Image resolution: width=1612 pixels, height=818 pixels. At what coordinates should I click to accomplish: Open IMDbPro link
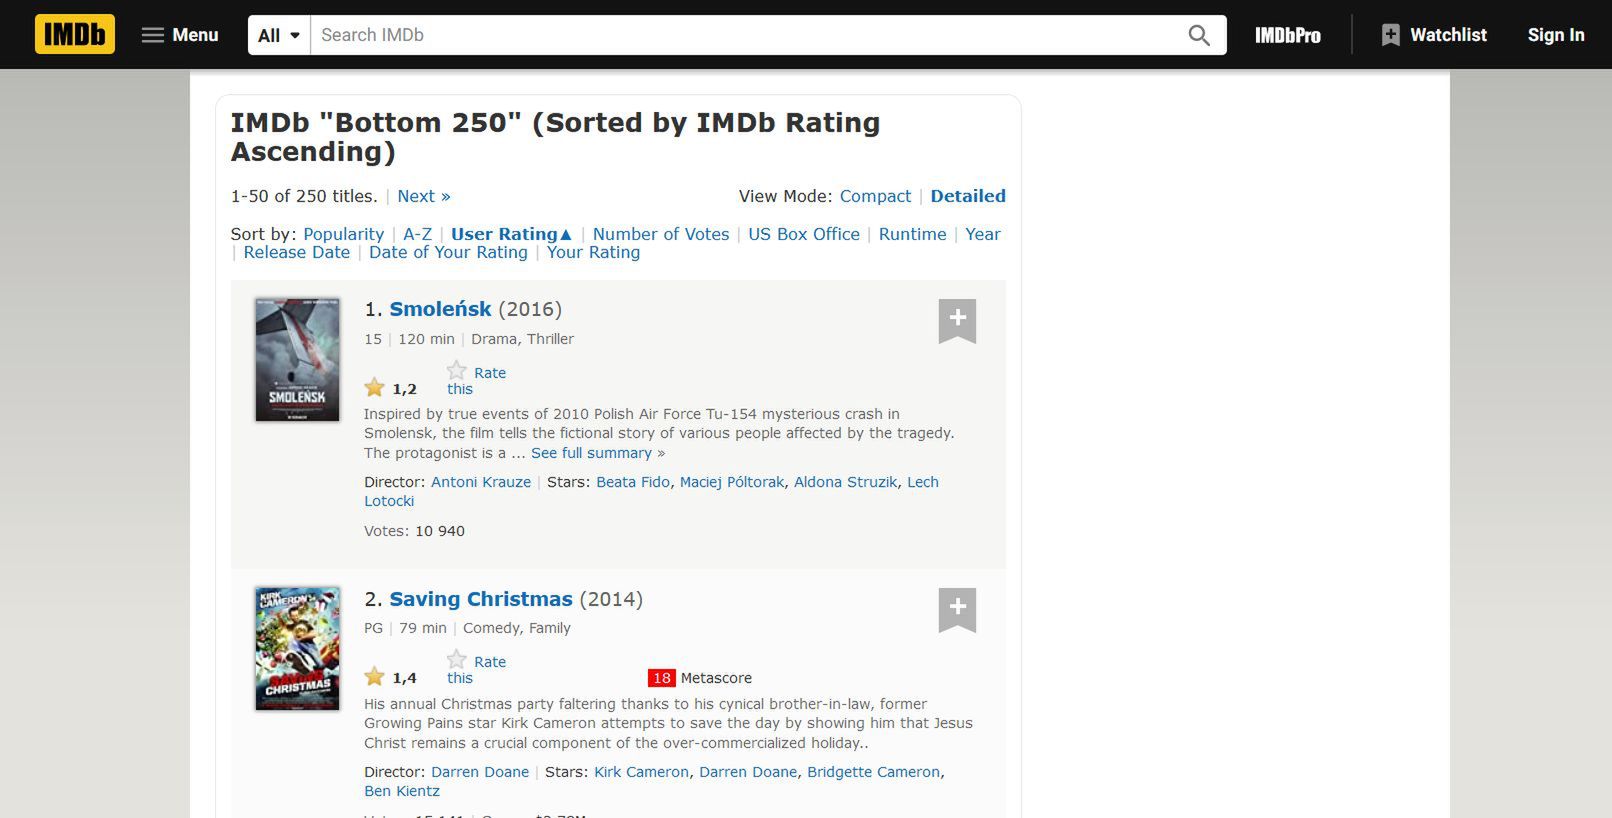[1288, 35]
